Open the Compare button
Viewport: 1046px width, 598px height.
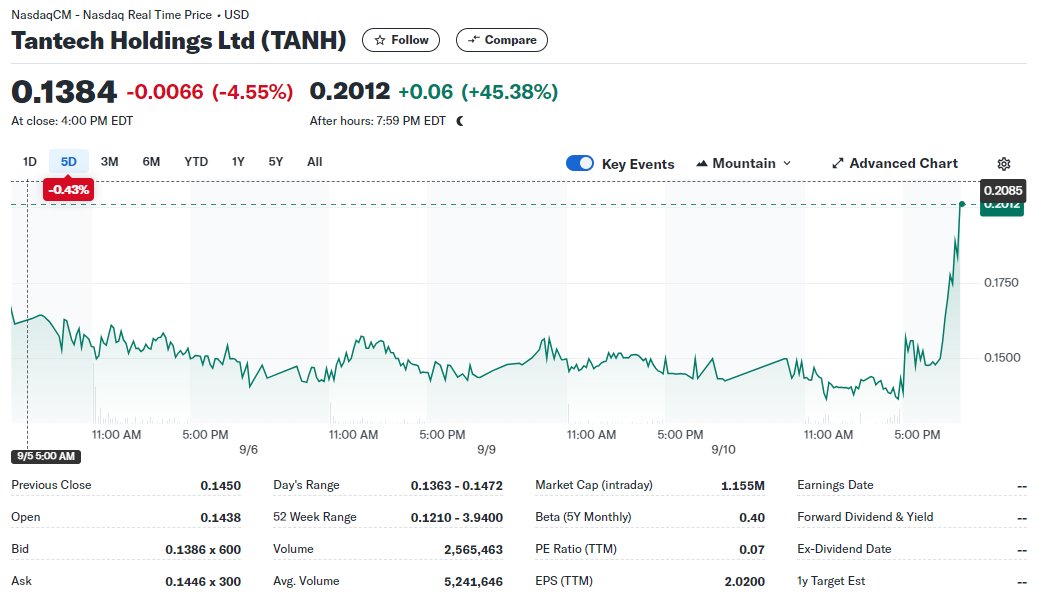(x=502, y=40)
